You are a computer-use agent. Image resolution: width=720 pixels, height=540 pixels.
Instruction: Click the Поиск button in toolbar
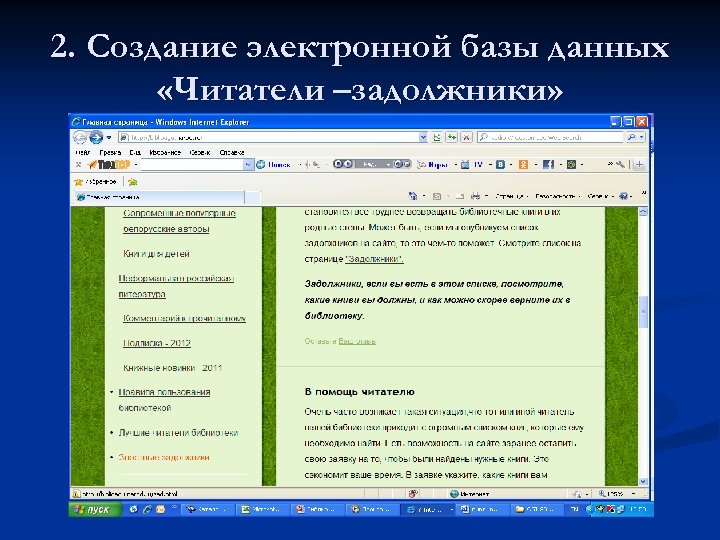click(274, 164)
